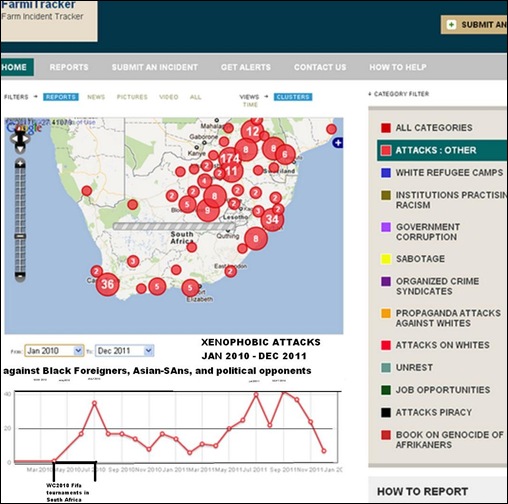508x504 pixels.
Task: Click the marker near East London labeled 2
Action: coord(230,271)
